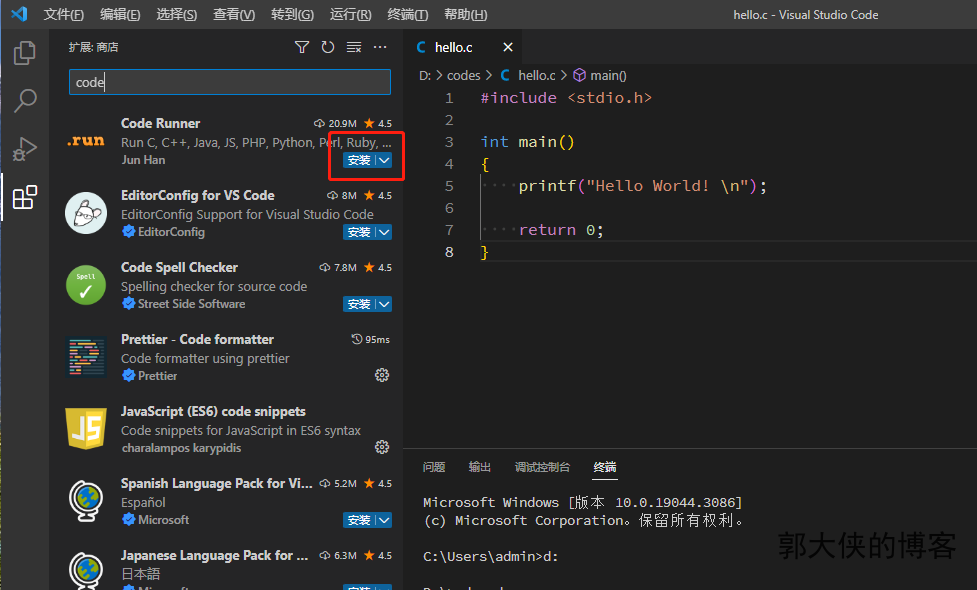Screen dimensions: 977x590
Task: Open extensions view more actions menu
Action: pyautogui.click(x=380, y=47)
